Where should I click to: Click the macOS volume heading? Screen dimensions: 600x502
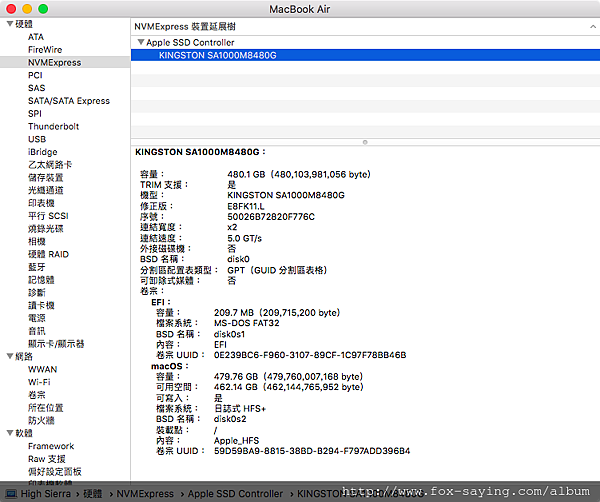pyautogui.click(x=170, y=366)
